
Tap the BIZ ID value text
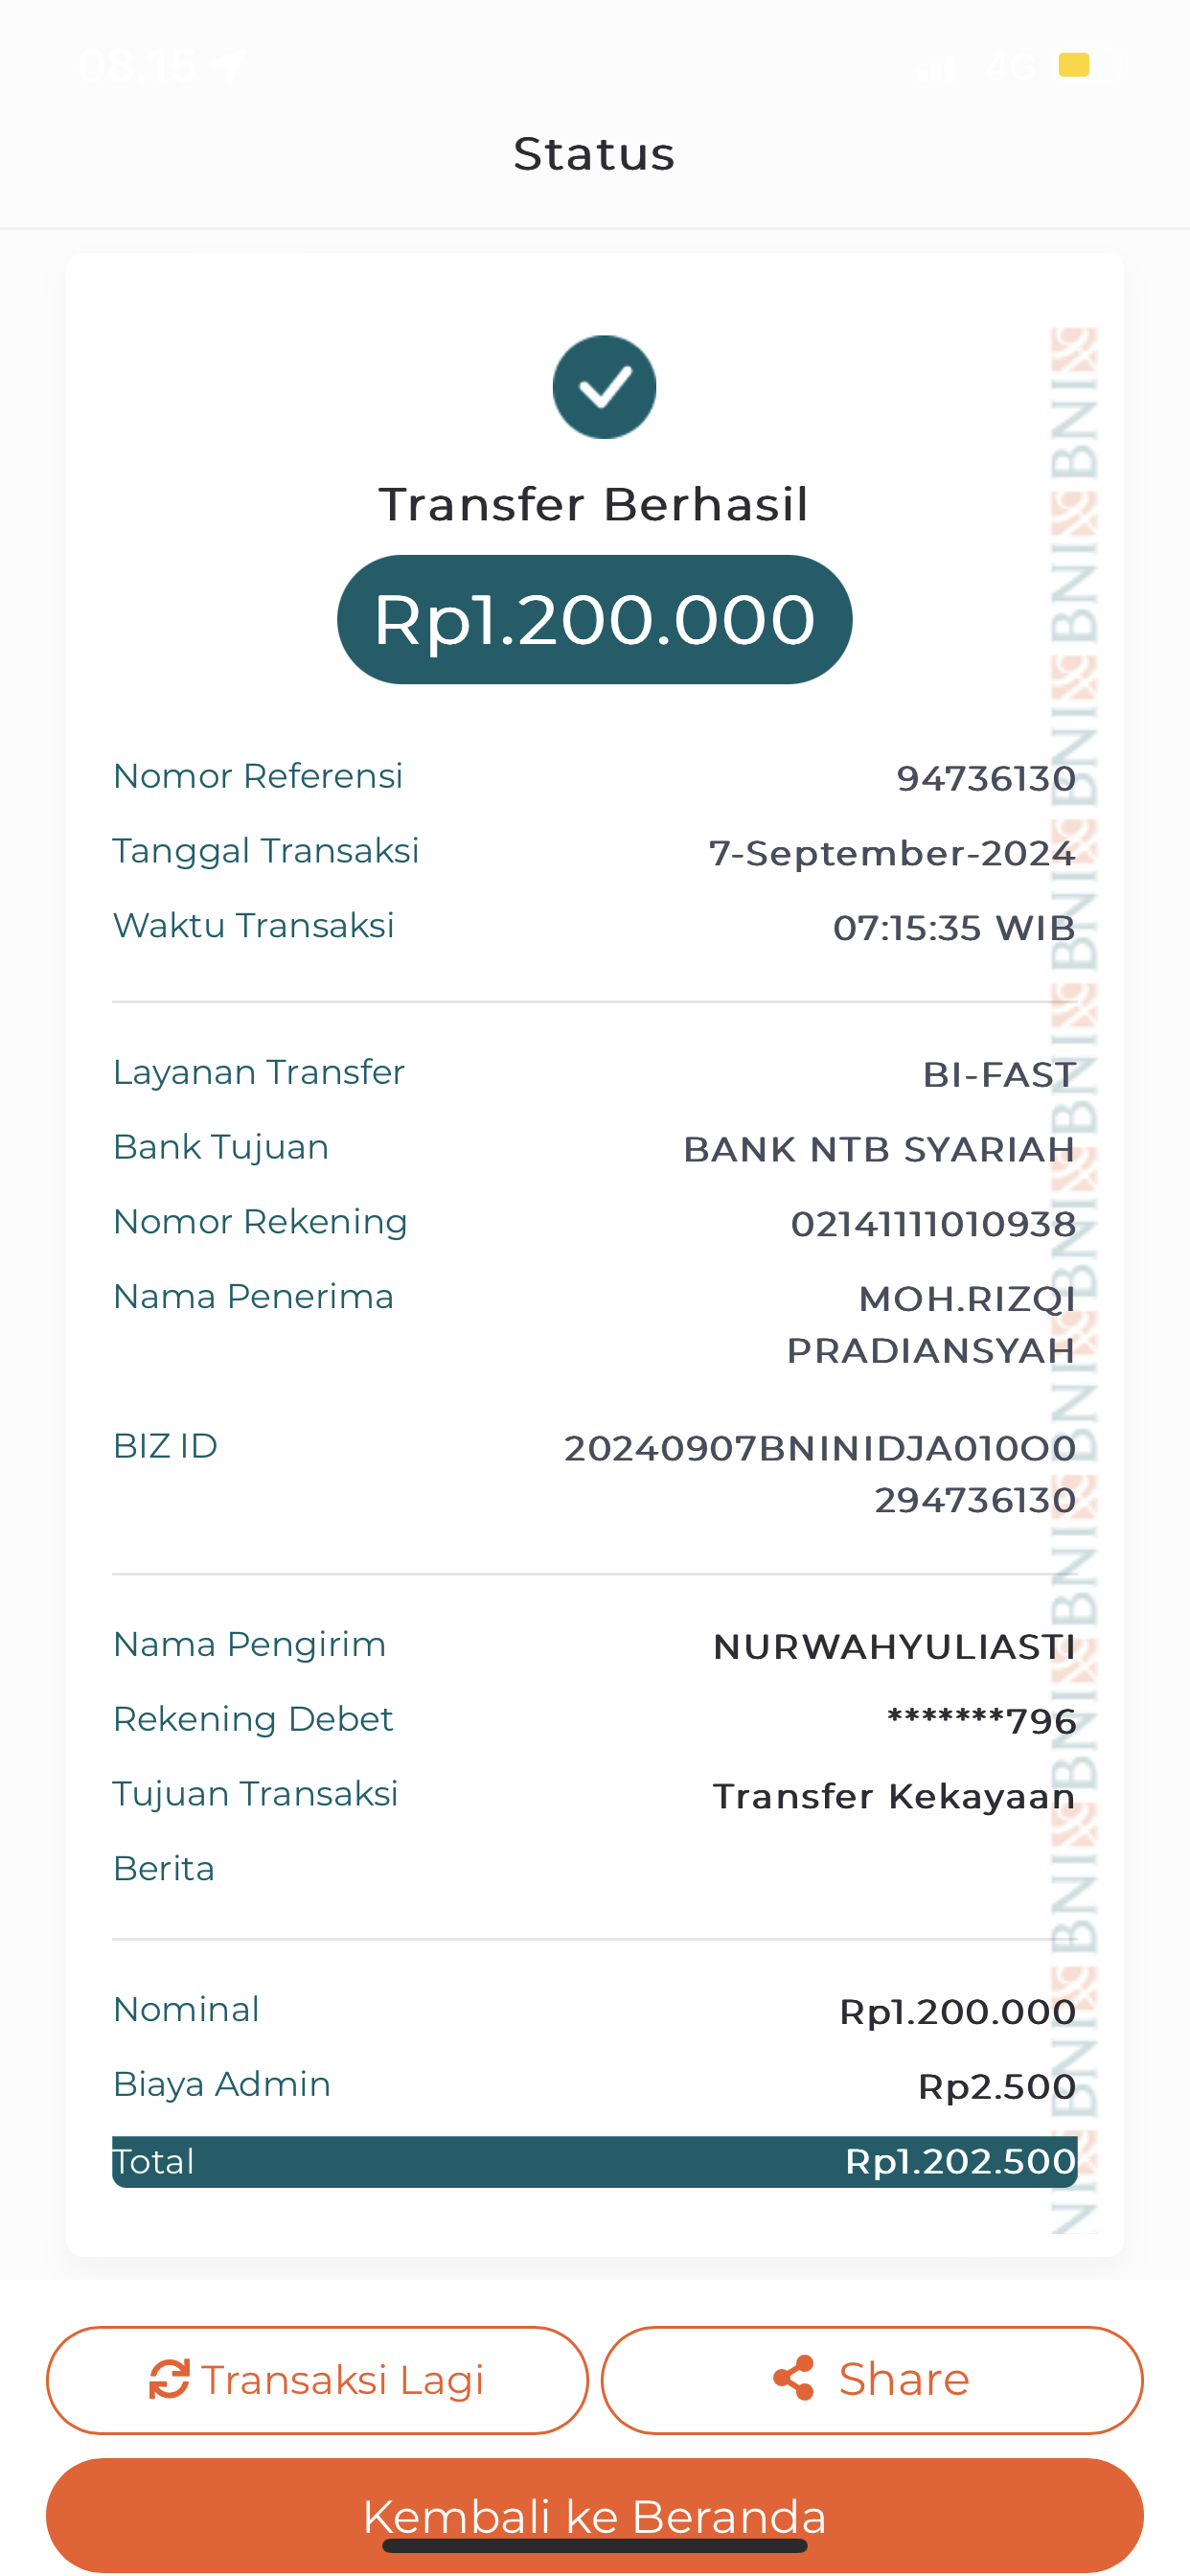click(x=820, y=1474)
